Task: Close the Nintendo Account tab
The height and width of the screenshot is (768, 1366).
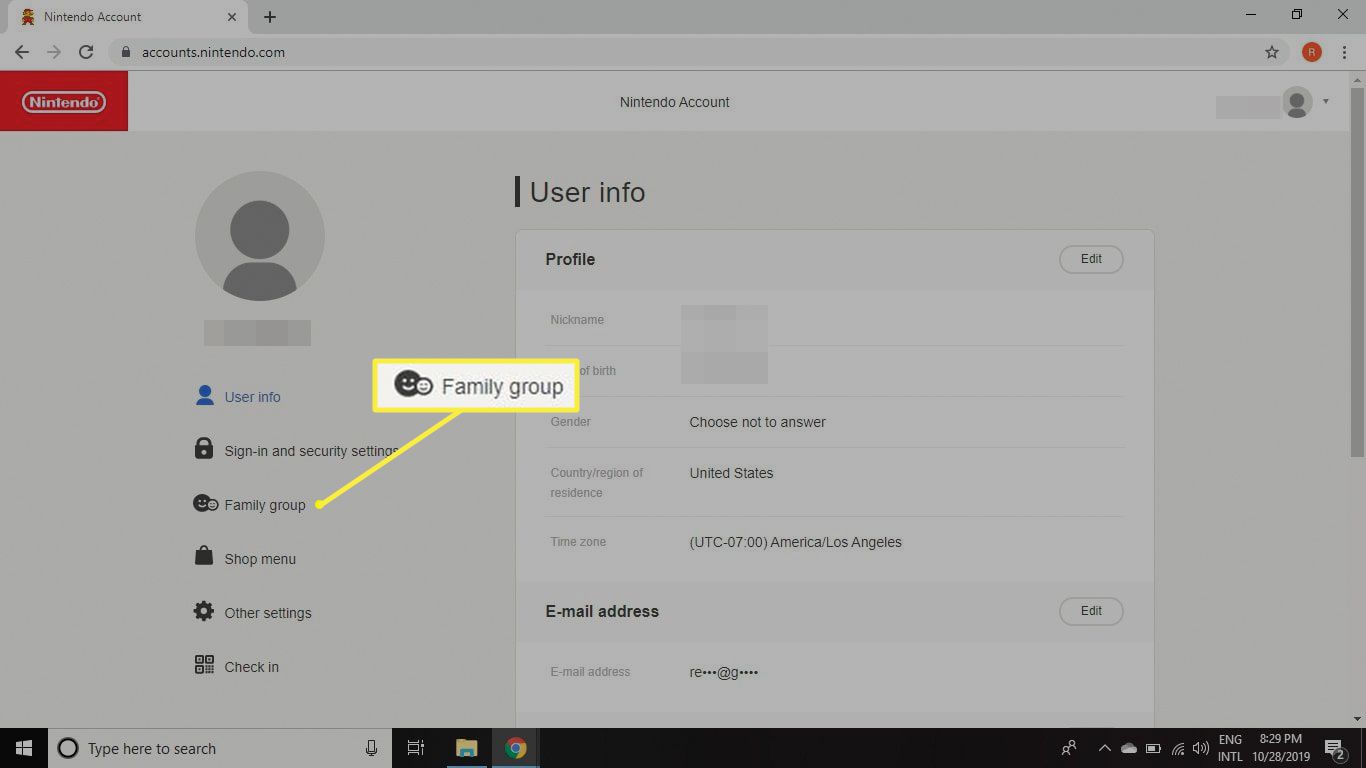Action: pos(232,17)
